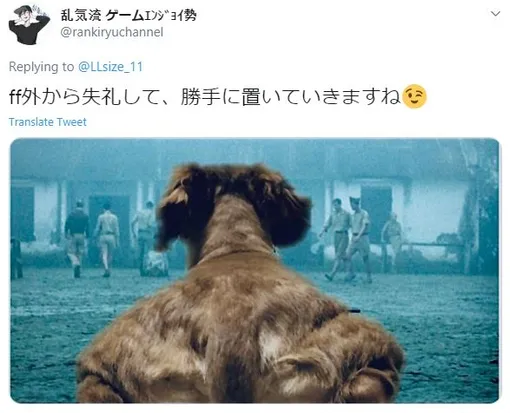The width and height of the screenshot is (510, 413).
Task: Click the man in the dark shirt
Action: point(77,238)
